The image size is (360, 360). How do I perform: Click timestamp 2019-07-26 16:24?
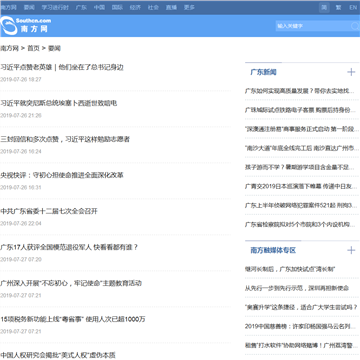tap(21, 152)
